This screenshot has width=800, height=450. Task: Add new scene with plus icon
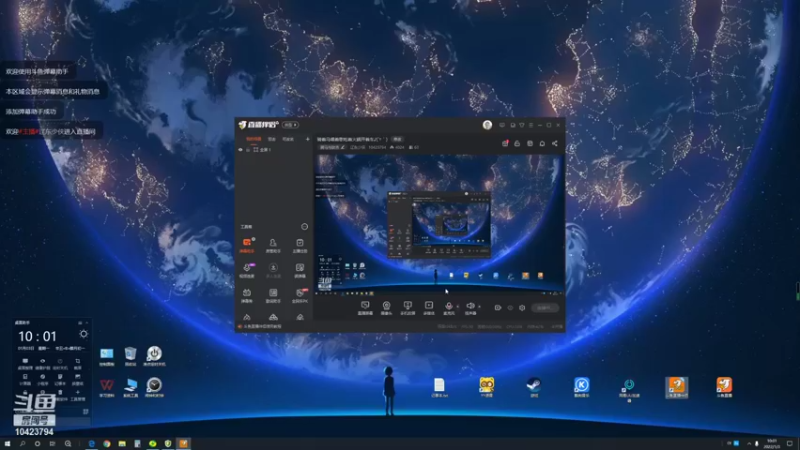[x=307, y=139]
